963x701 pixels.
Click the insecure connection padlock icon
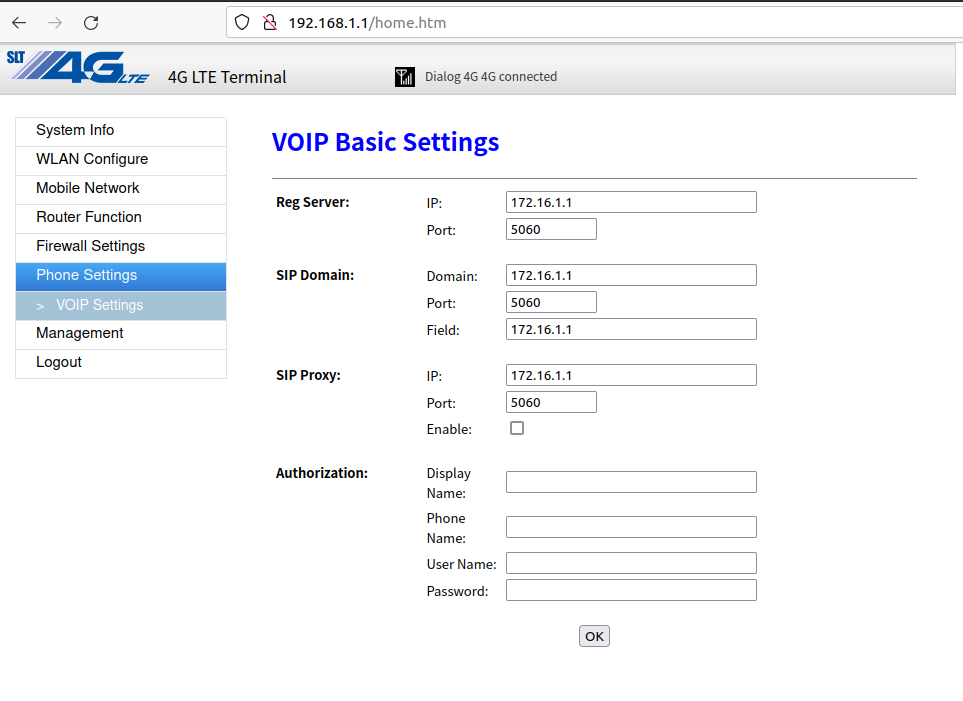click(270, 23)
